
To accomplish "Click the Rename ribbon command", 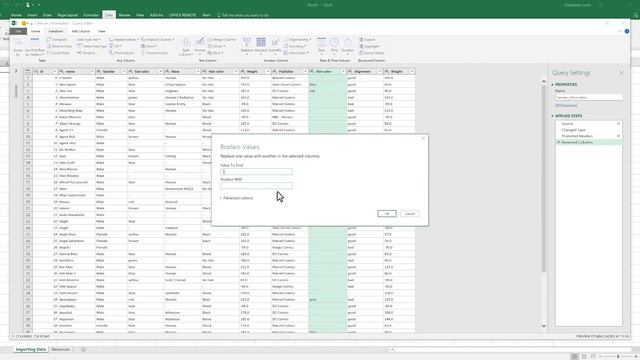I will tap(86, 53).
